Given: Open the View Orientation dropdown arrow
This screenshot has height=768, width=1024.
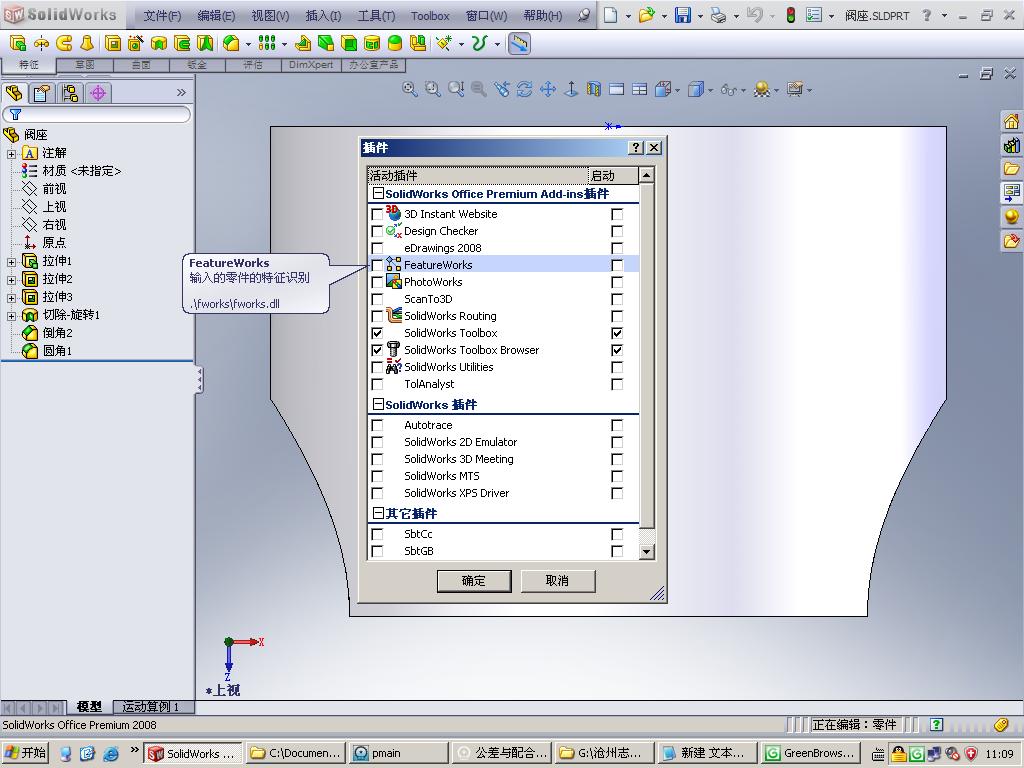Looking at the screenshot, I should click(x=677, y=90).
